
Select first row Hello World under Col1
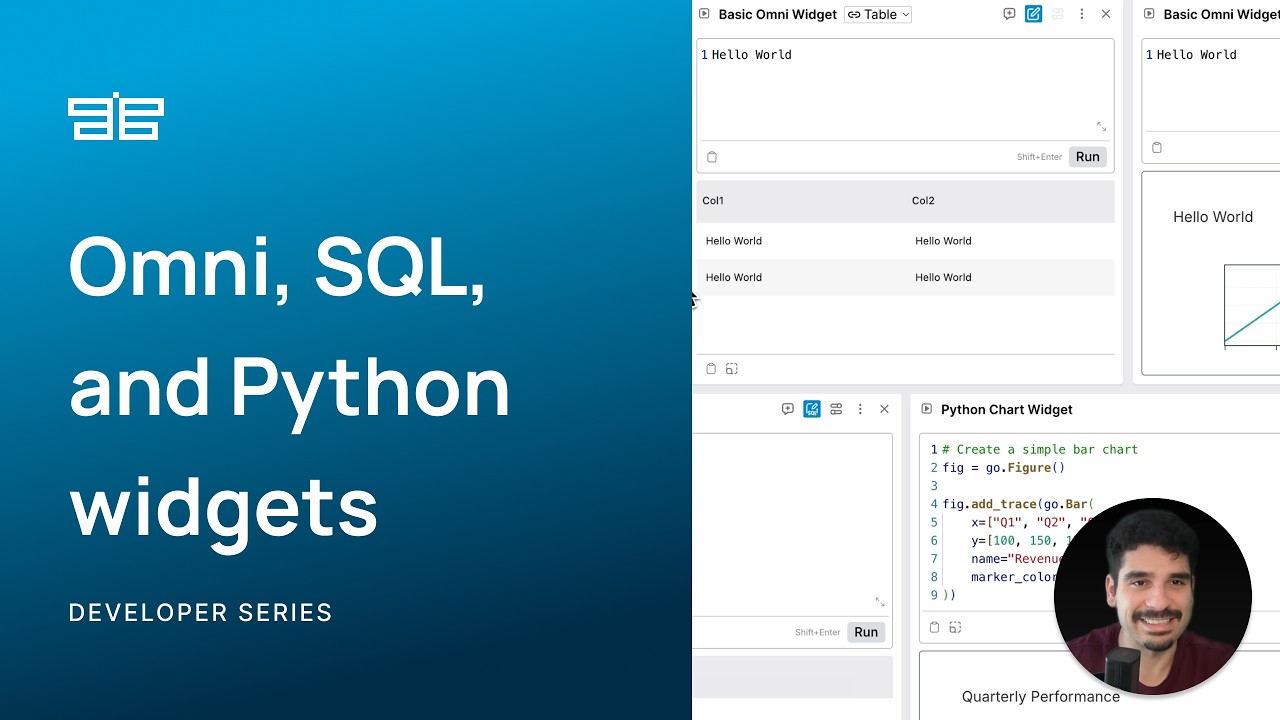(733, 241)
